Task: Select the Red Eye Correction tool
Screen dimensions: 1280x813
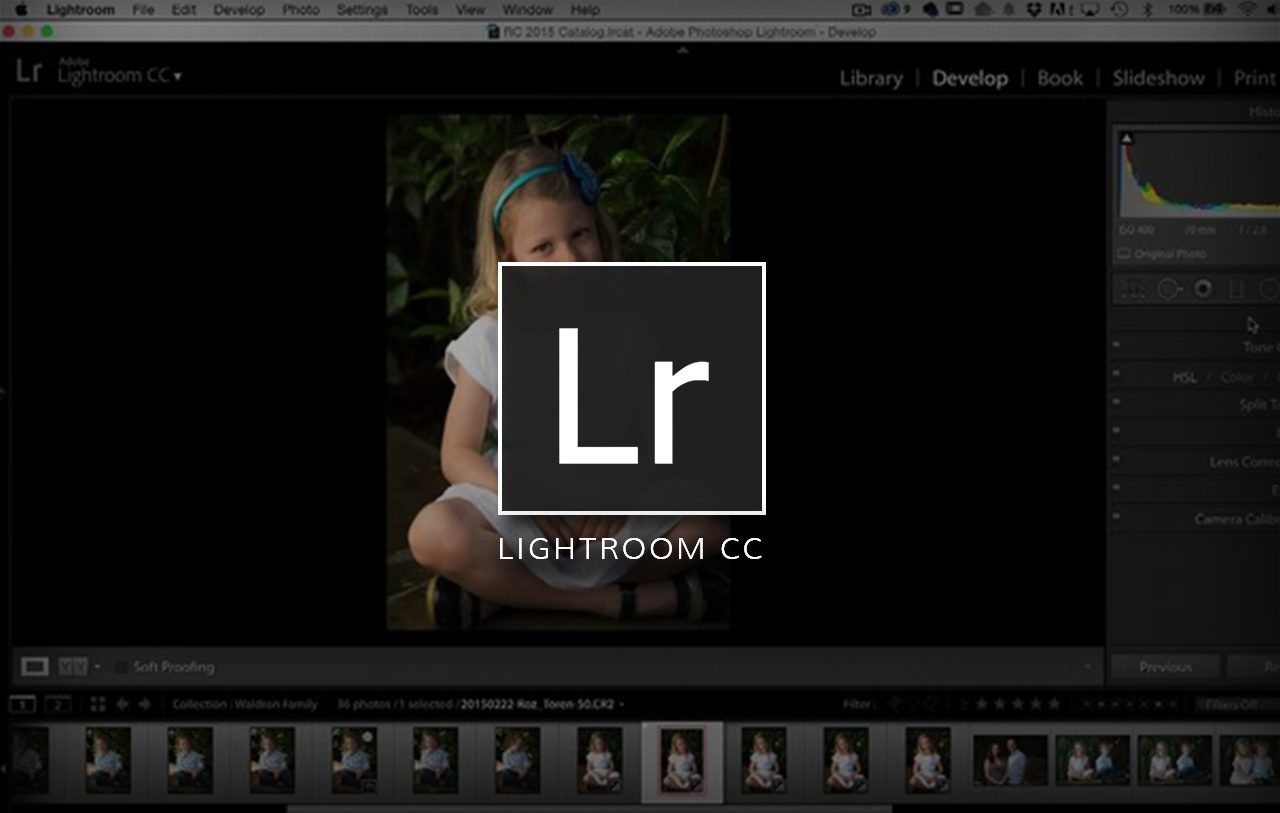Action: (x=1203, y=289)
